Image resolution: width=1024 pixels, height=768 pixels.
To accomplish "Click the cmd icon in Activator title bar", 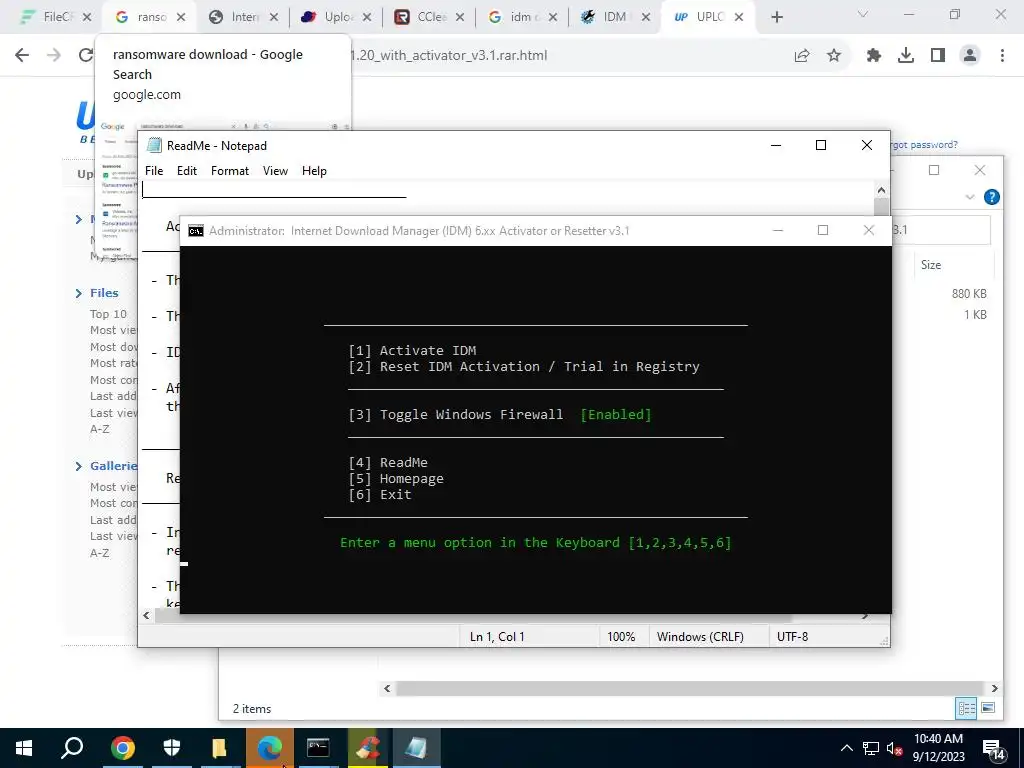I will point(195,231).
